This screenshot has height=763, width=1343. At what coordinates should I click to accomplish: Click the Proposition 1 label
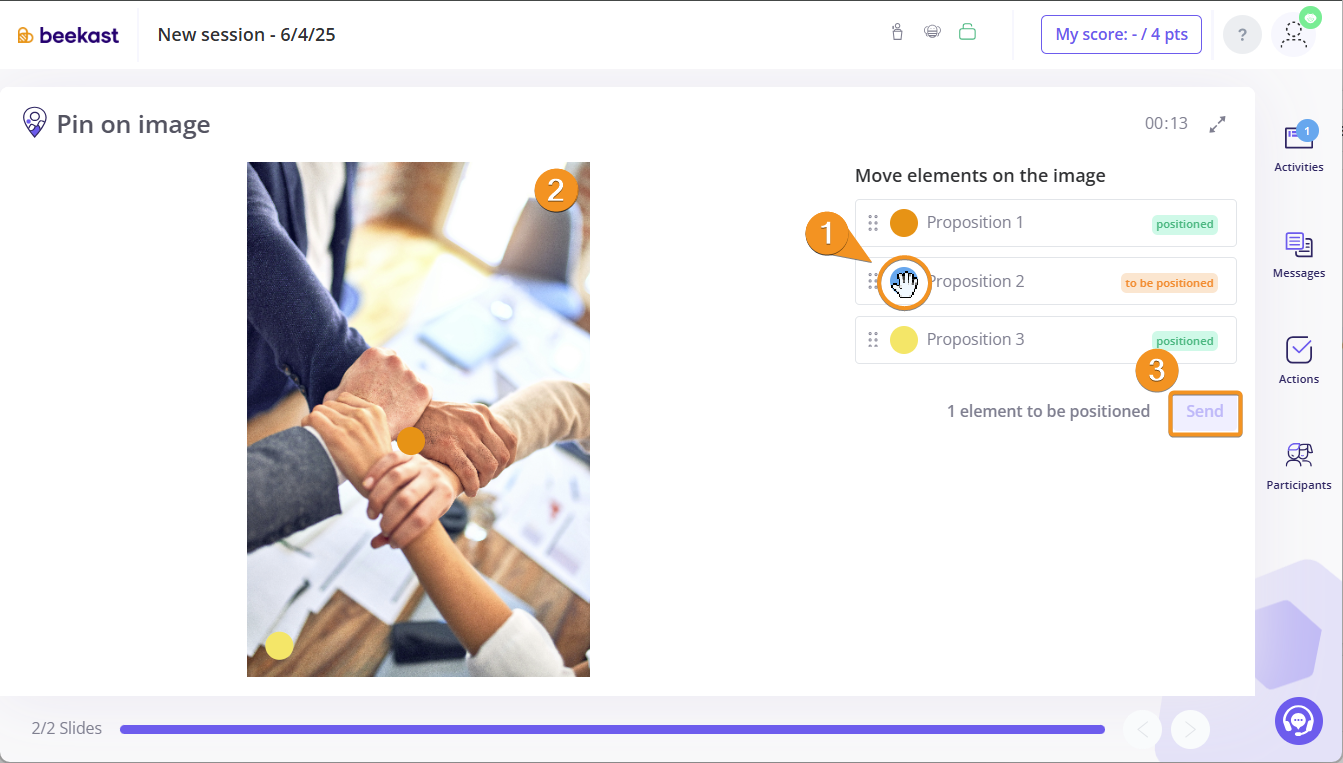point(975,222)
